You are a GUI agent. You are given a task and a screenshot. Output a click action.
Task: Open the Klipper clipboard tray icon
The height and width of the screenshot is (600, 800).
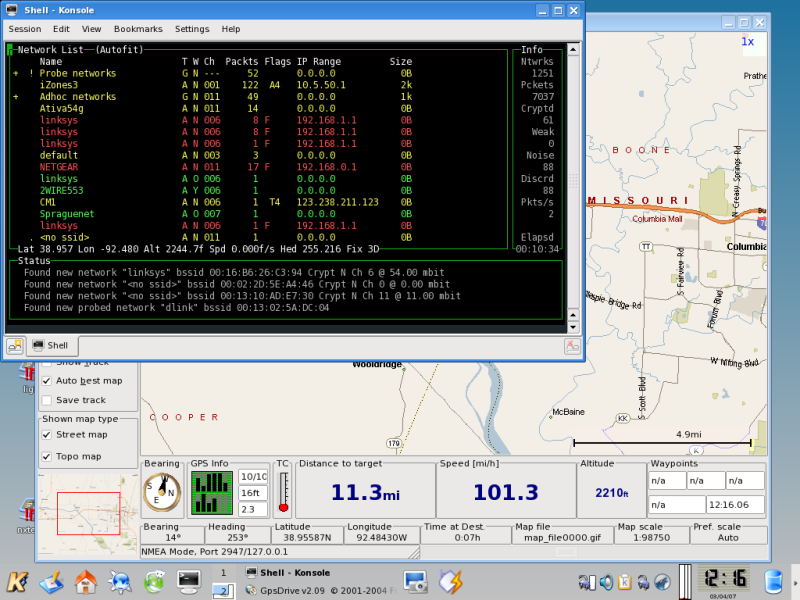(x=624, y=582)
